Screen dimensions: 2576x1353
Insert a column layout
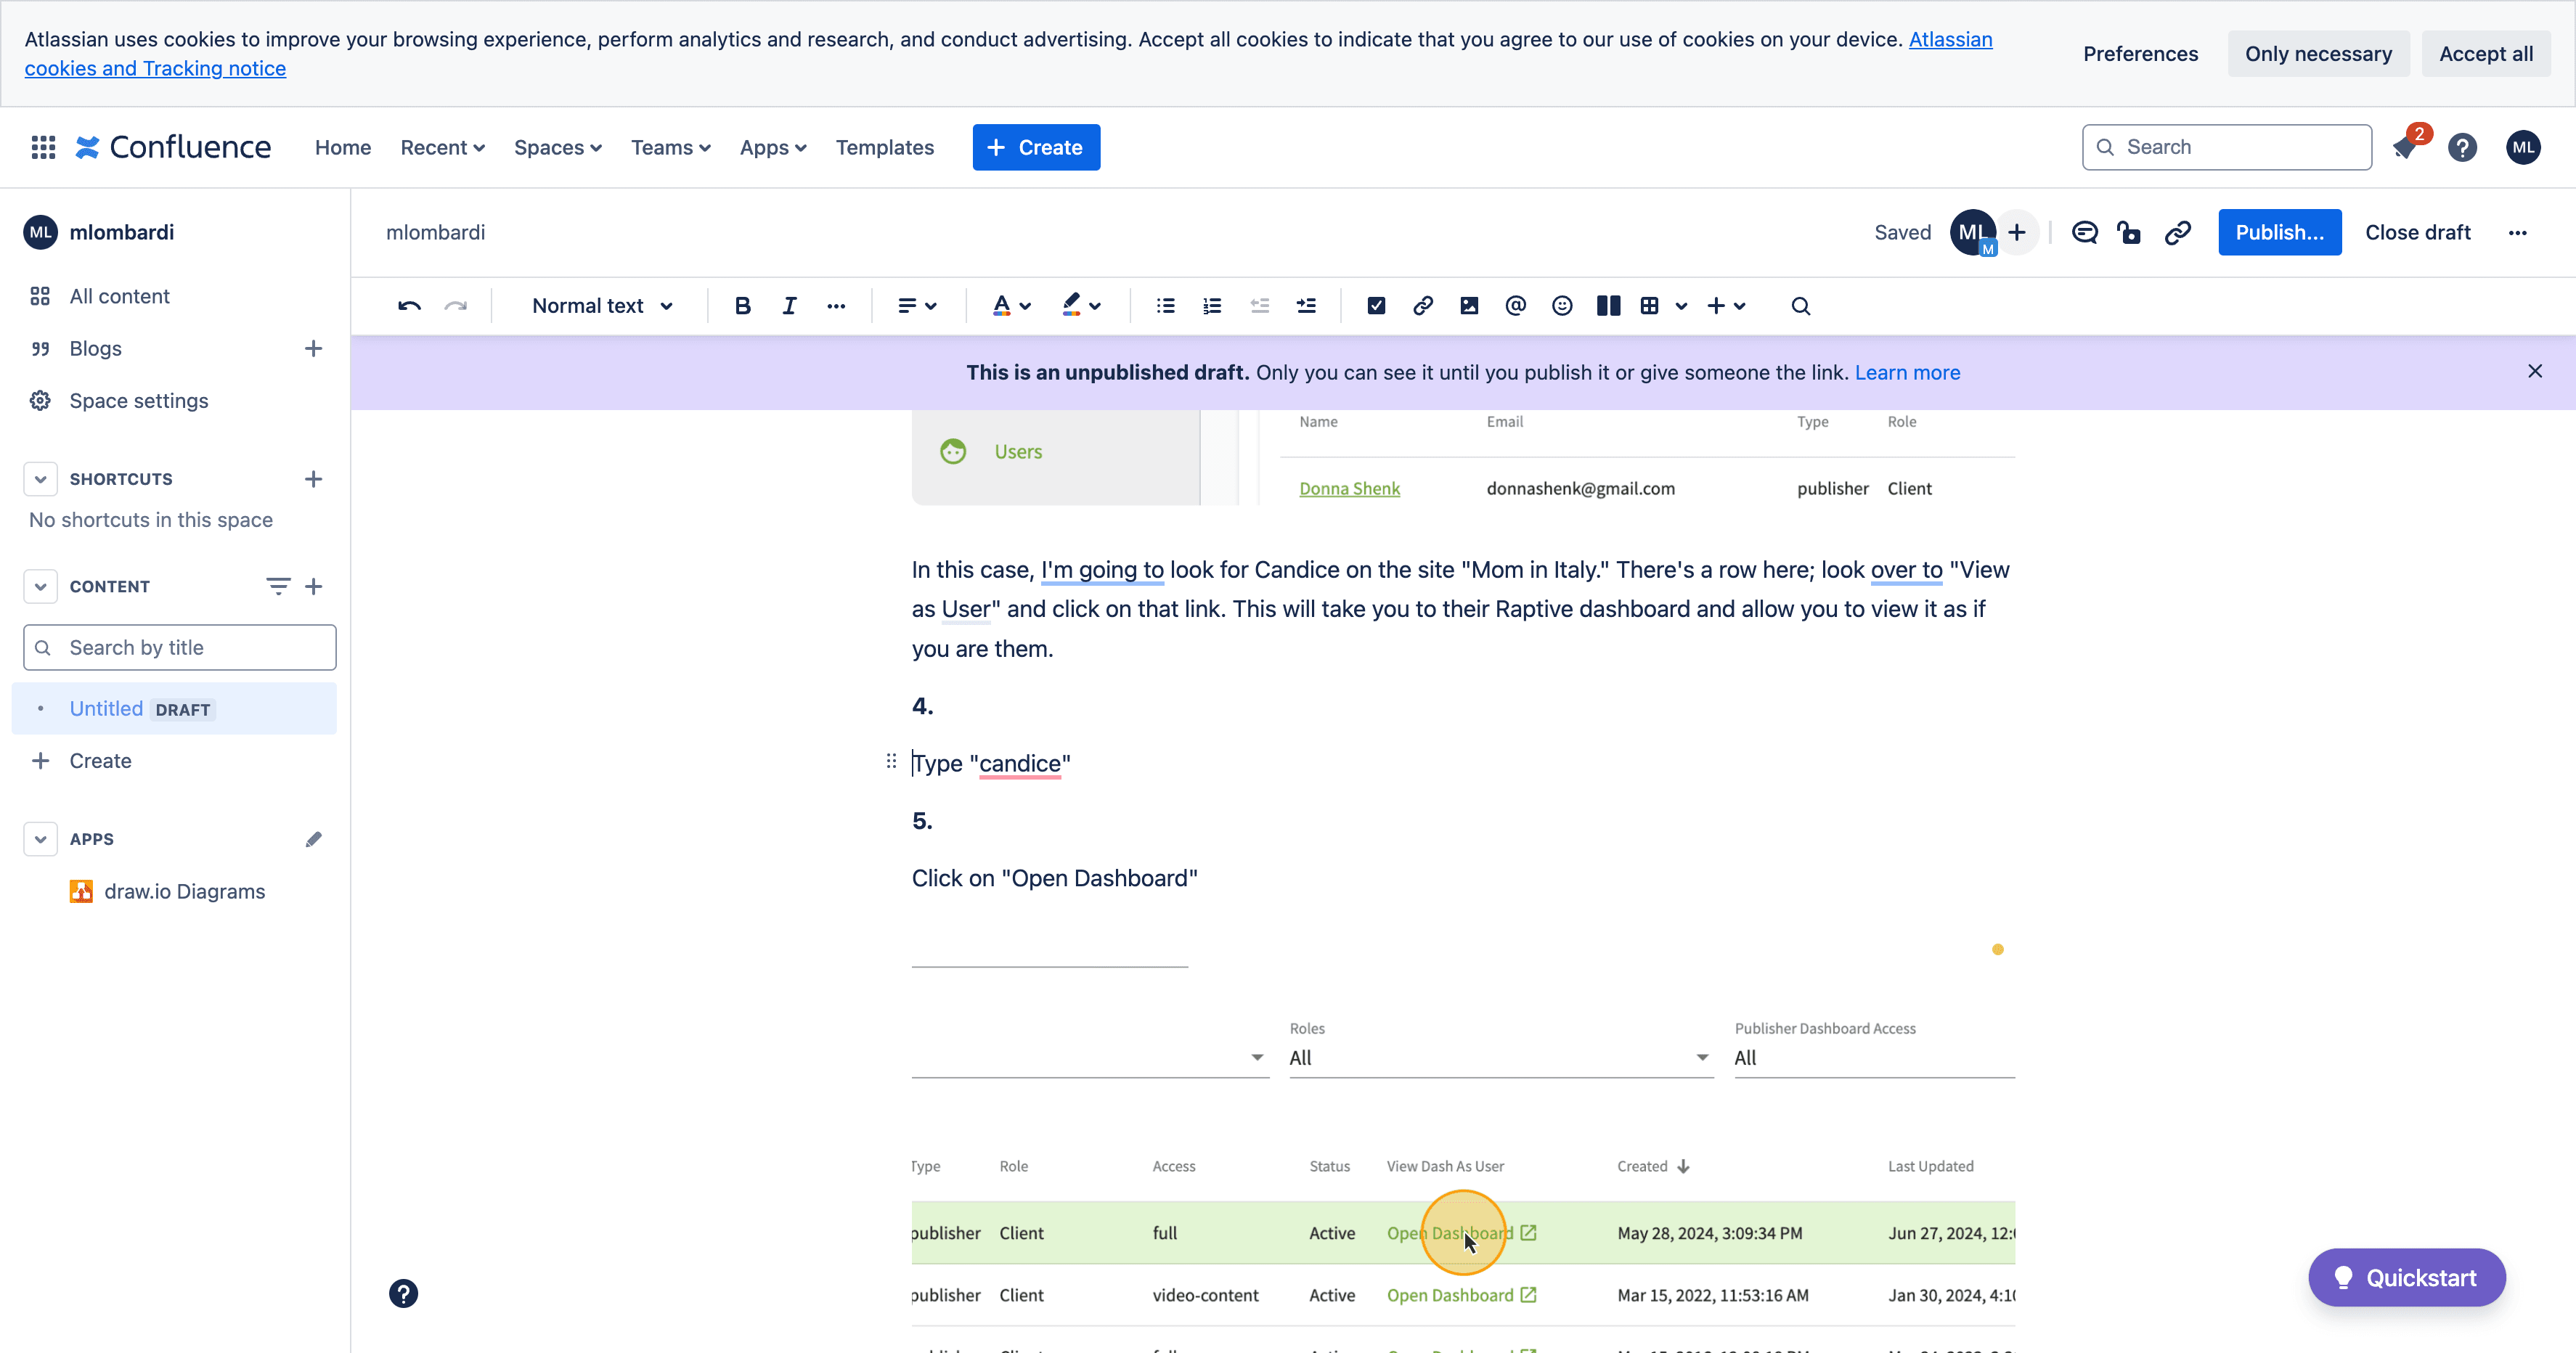point(1608,306)
